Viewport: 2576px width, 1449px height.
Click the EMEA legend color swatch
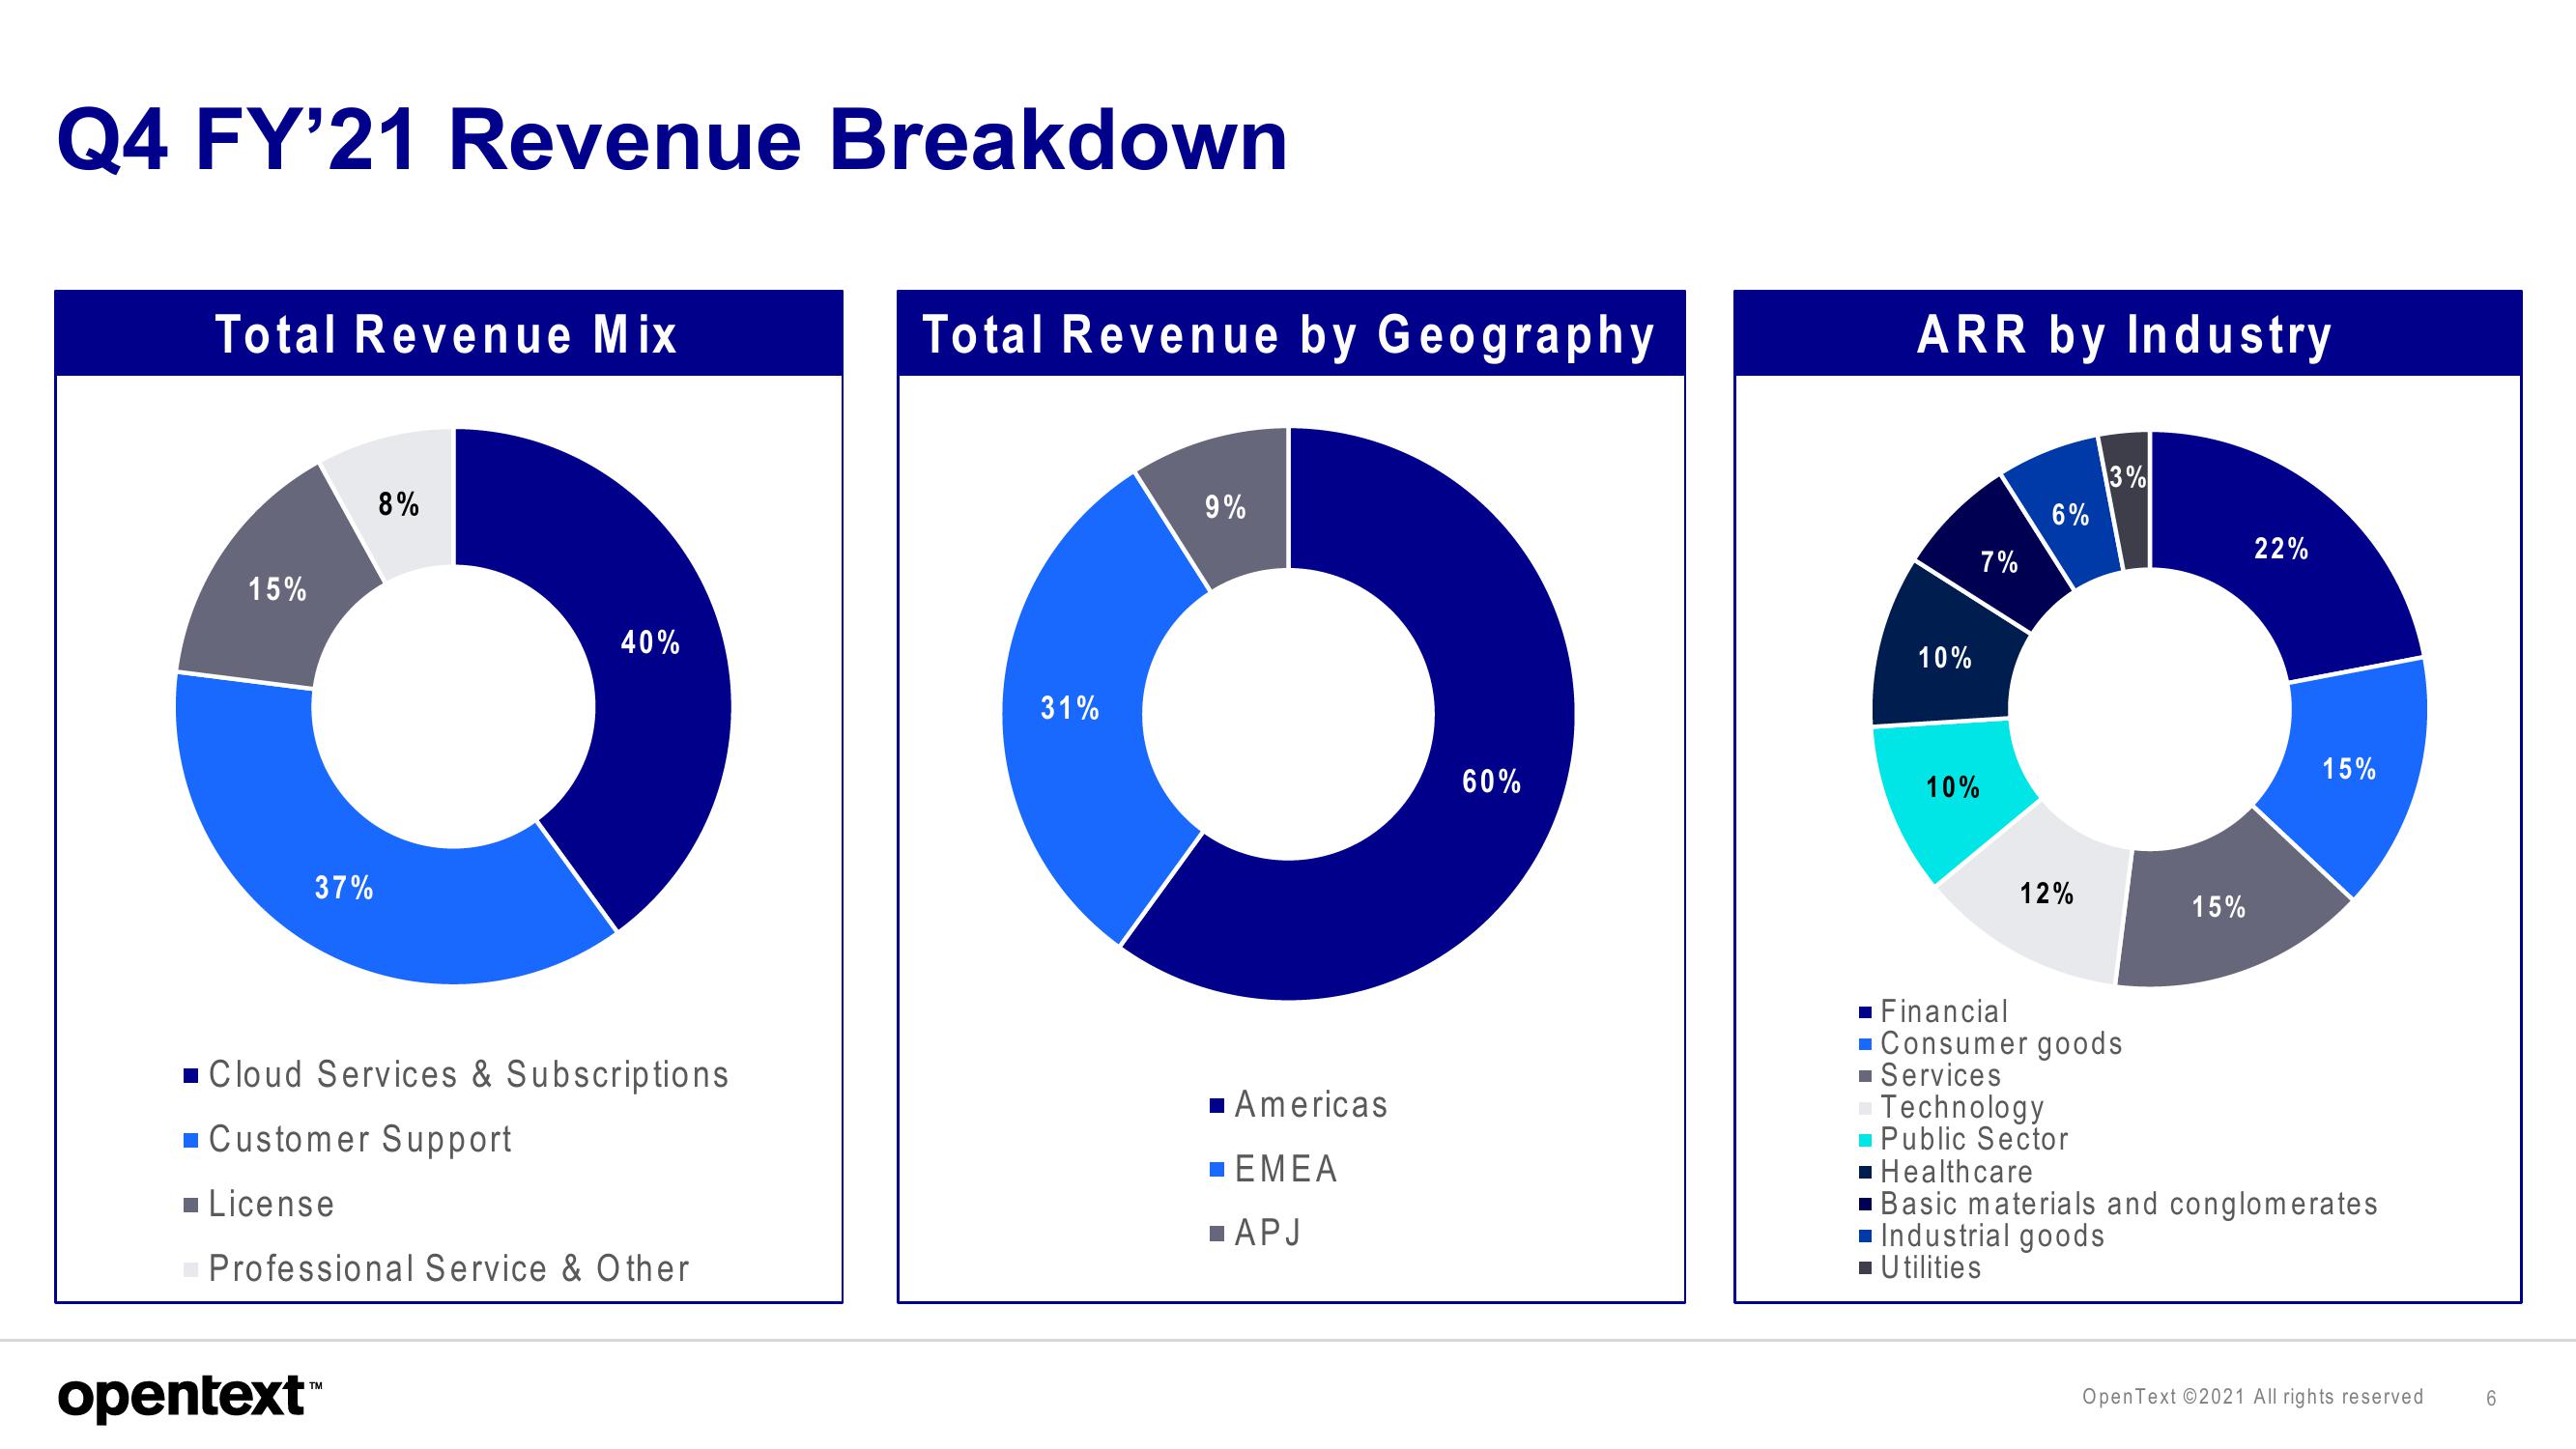point(1217,1169)
